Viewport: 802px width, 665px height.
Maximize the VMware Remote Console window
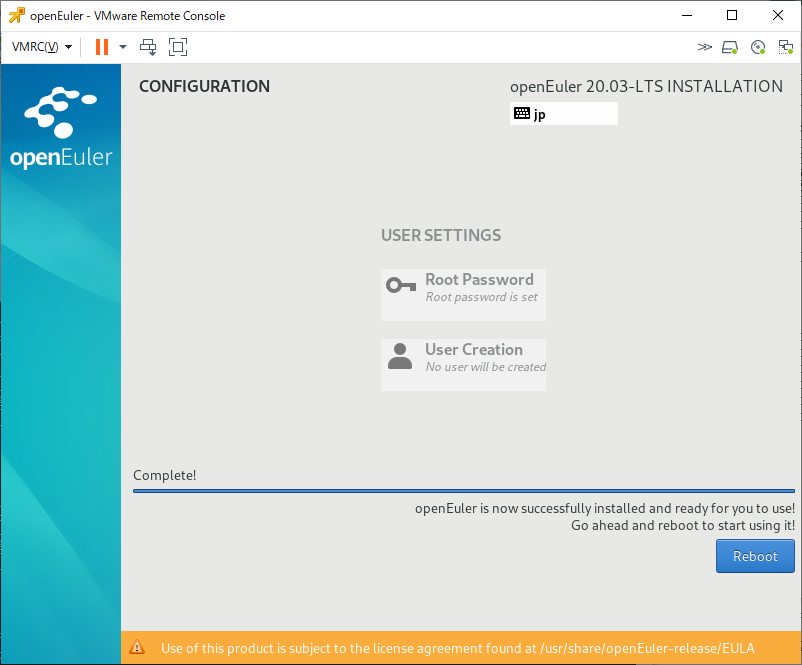(x=732, y=15)
